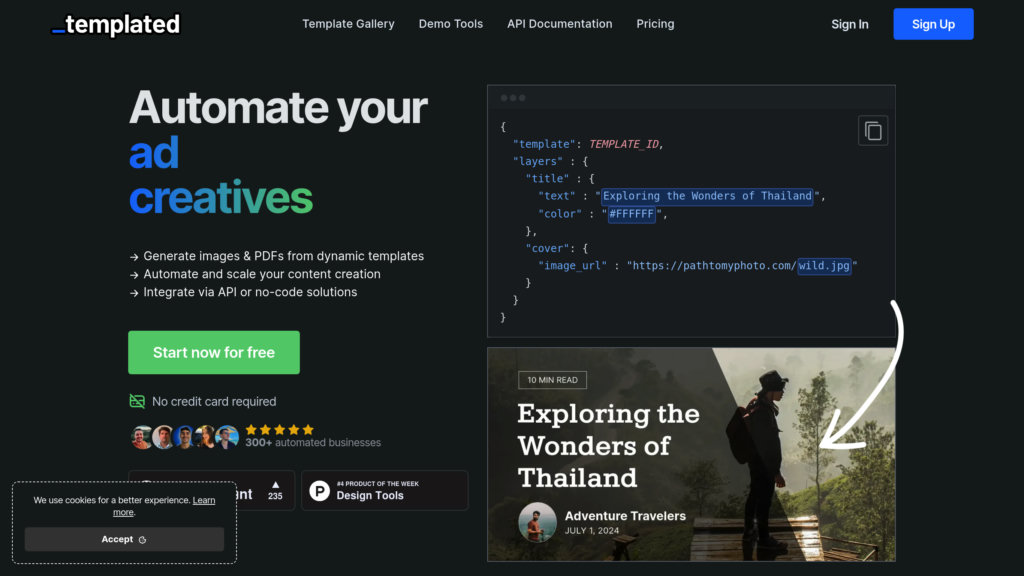
Task: View the Pricing page
Action: coord(655,24)
